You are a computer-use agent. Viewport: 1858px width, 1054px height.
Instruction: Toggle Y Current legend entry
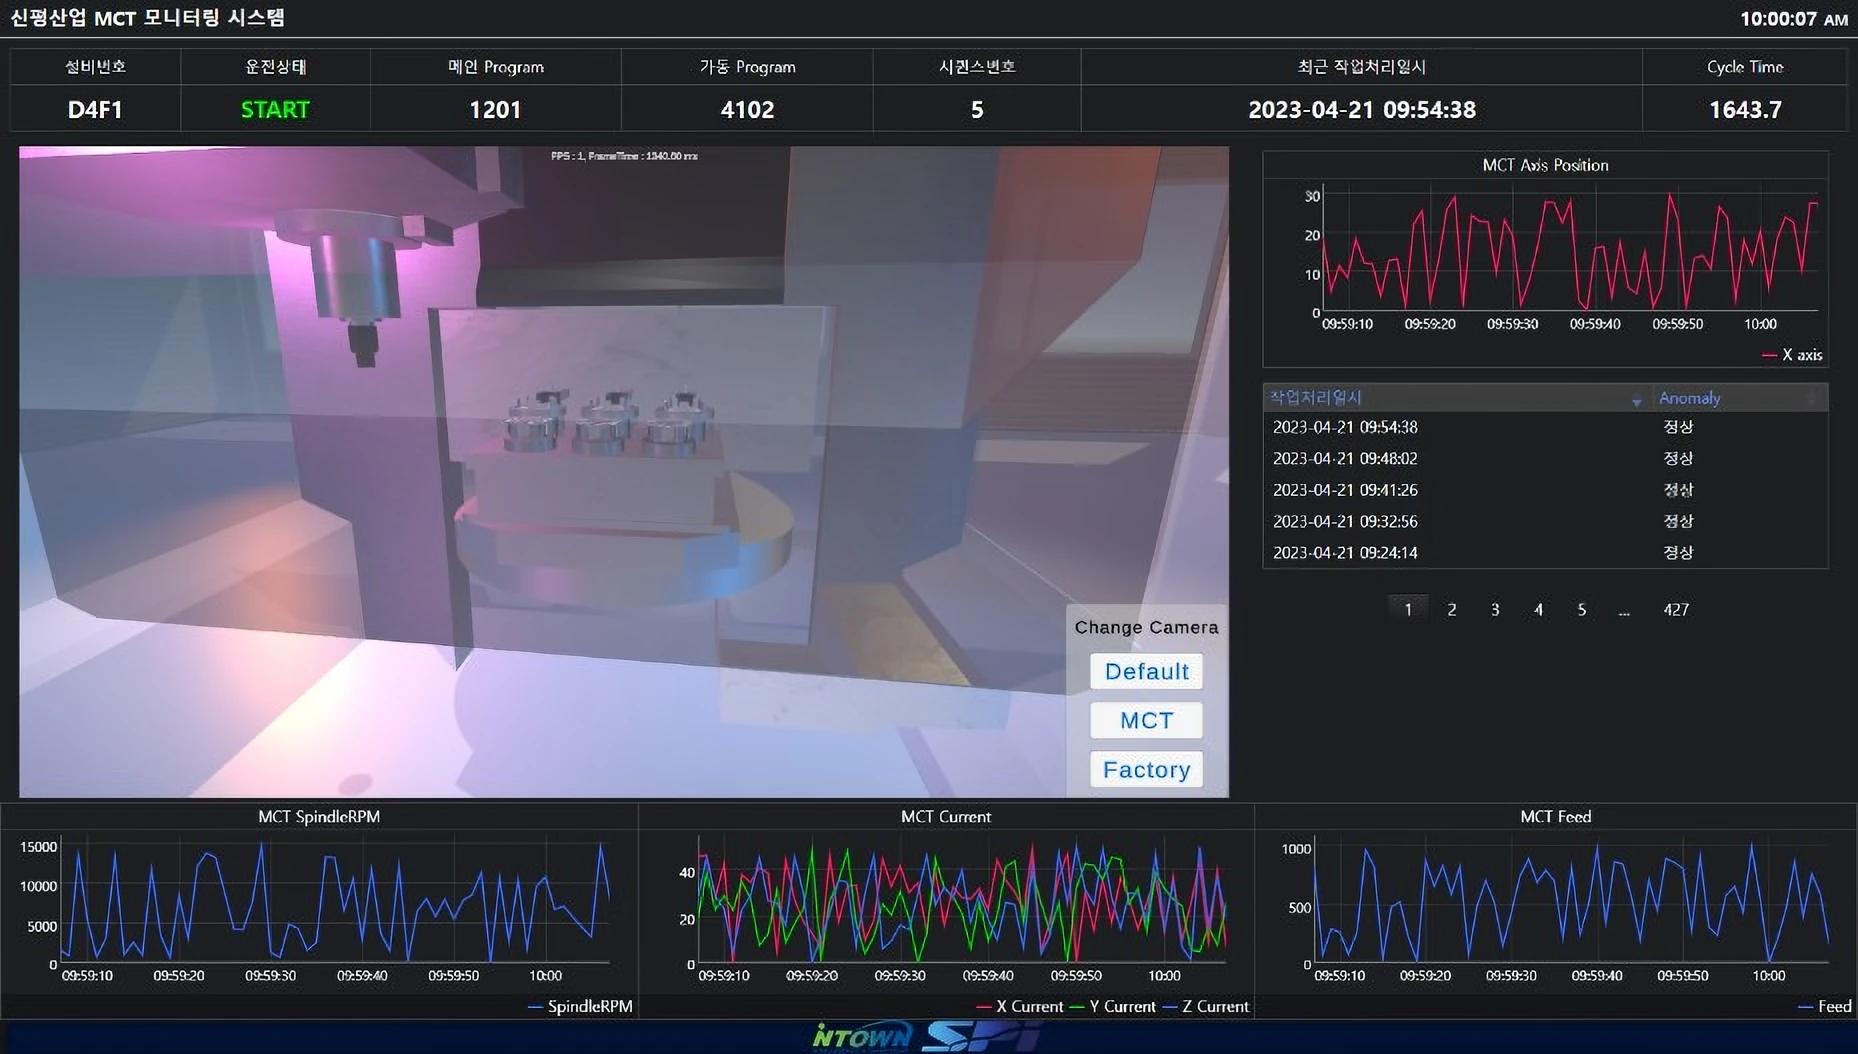(1112, 1006)
